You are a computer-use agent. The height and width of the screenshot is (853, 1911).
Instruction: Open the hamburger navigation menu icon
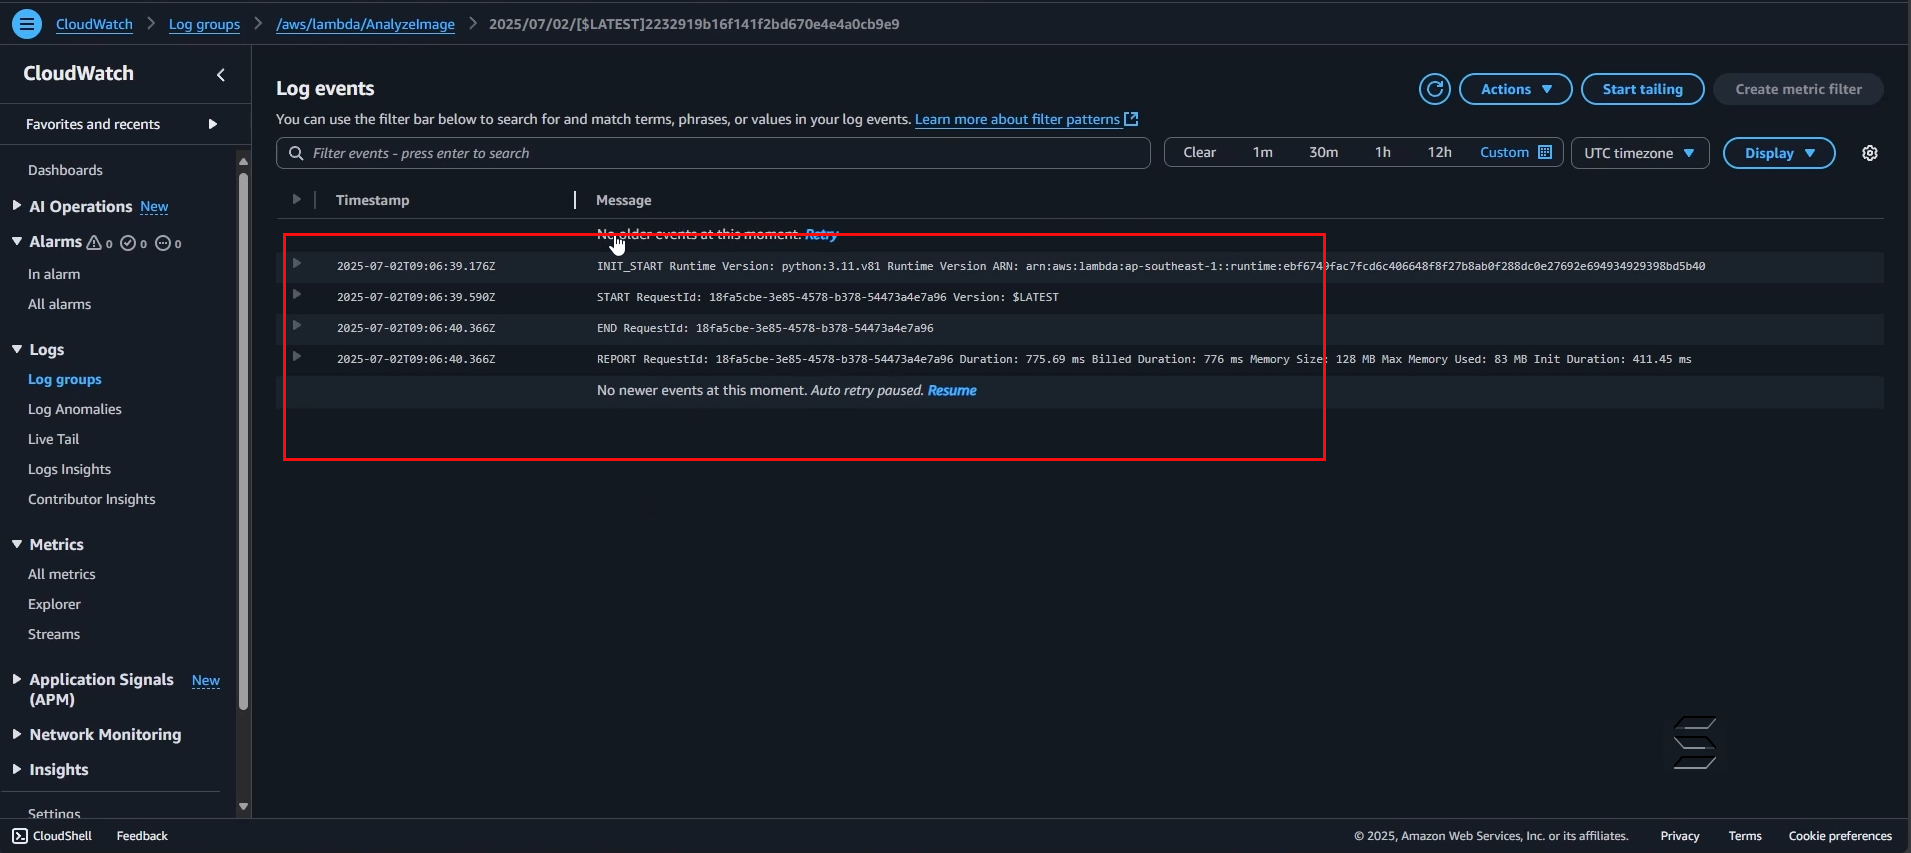click(27, 23)
